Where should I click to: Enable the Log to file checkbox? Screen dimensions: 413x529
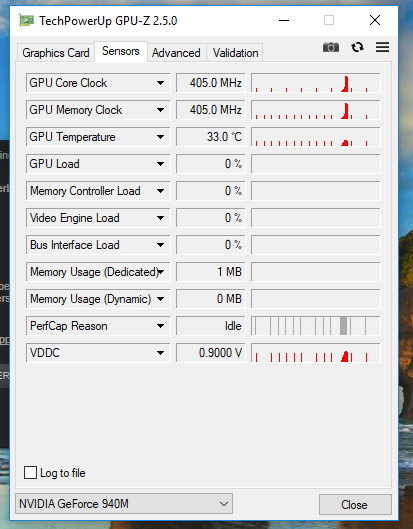(30, 472)
